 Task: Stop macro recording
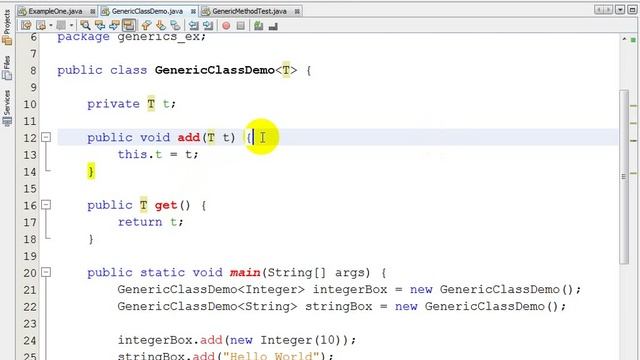pyautogui.click(x=241, y=26)
